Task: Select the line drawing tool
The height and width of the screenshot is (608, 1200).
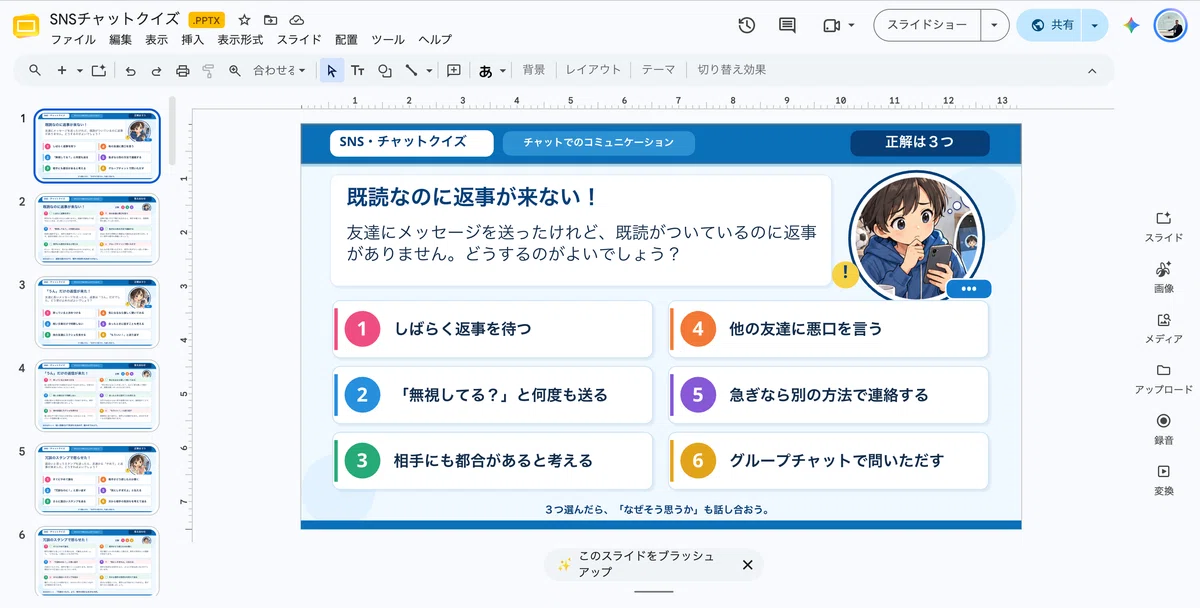Action: click(x=411, y=70)
